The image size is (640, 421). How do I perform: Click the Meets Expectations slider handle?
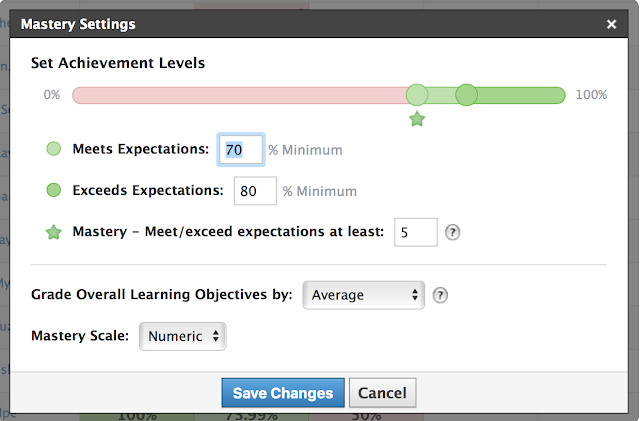click(417, 95)
